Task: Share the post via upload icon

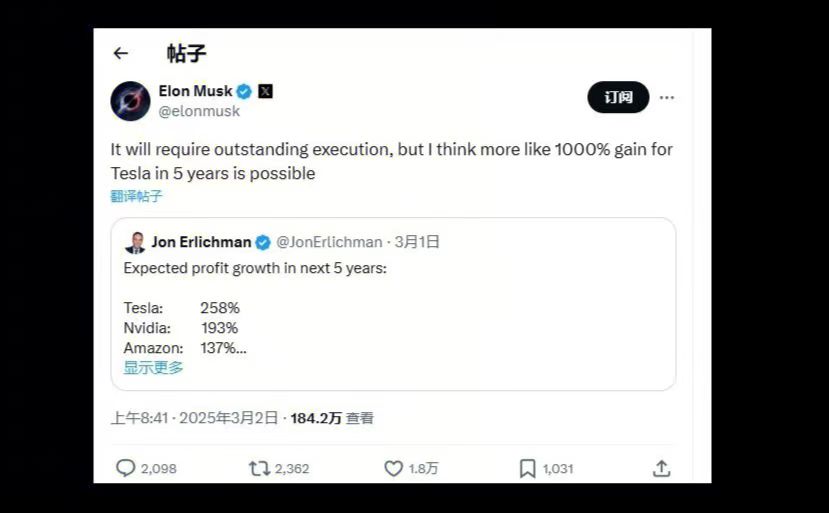Action: (x=661, y=468)
